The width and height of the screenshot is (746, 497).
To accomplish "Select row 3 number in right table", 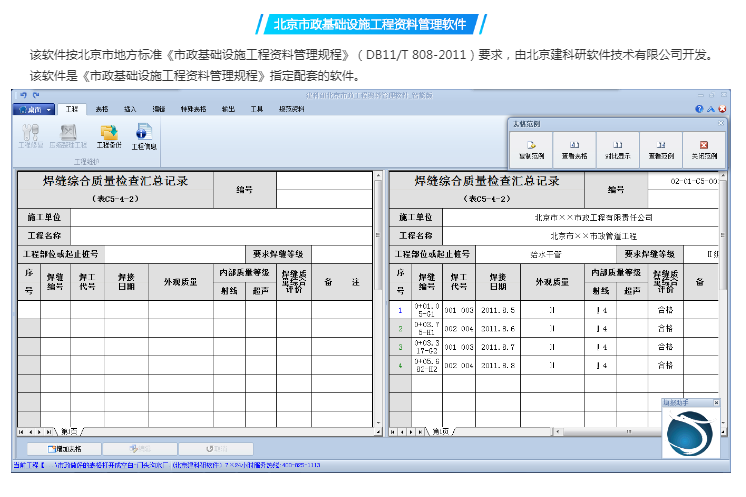I will pos(400,347).
